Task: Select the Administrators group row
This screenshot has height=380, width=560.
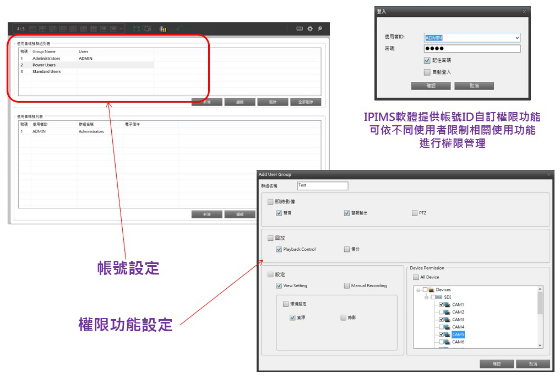Action: pos(87,58)
